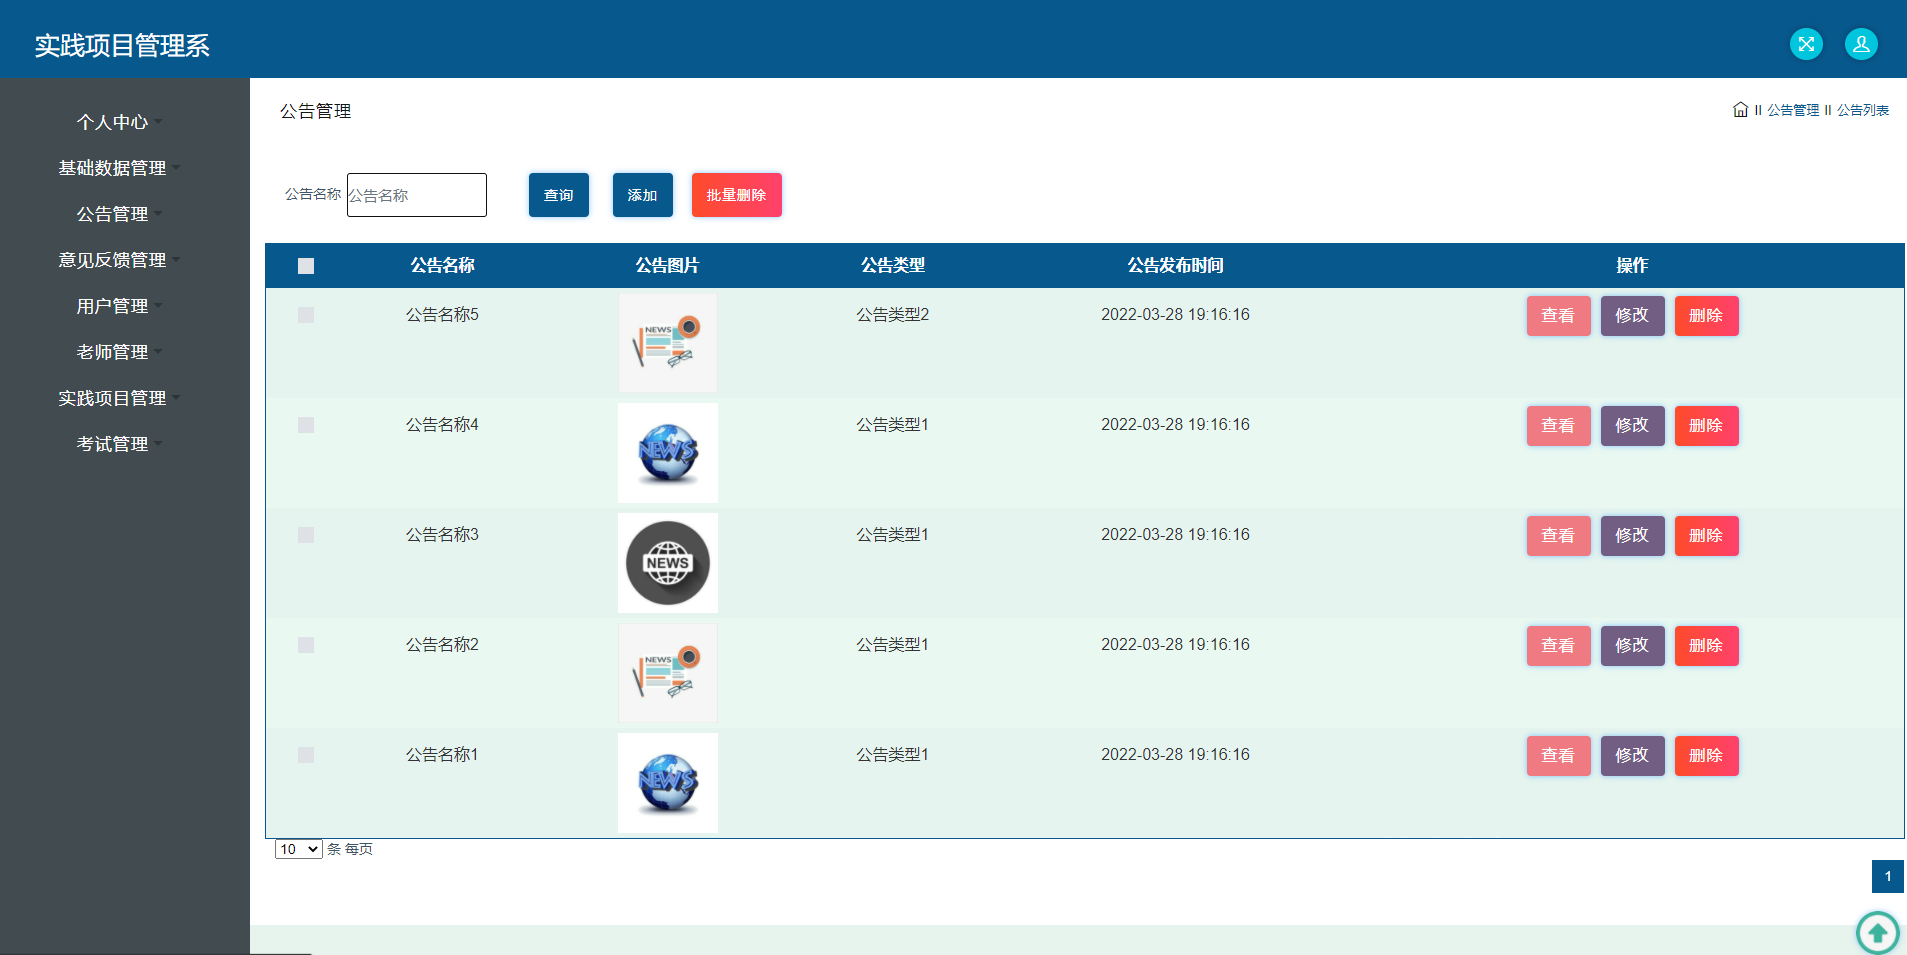This screenshot has width=1907, height=955.
Task: Click the 批量删除 bulk delete button
Action: pos(736,195)
